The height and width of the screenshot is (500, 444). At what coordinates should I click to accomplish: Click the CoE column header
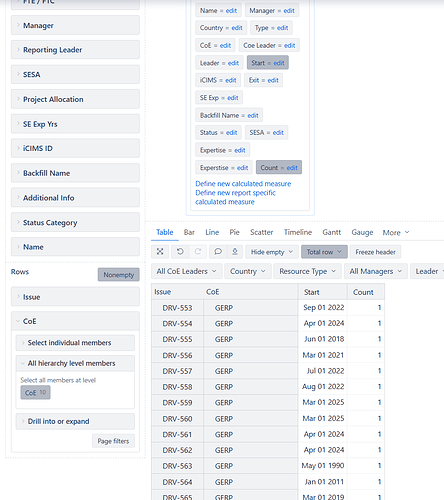(213, 292)
